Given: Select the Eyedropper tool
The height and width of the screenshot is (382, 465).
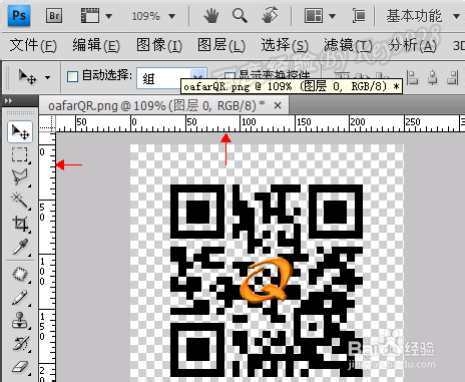Looking at the screenshot, I should pyautogui.click(x=20, y=247).
